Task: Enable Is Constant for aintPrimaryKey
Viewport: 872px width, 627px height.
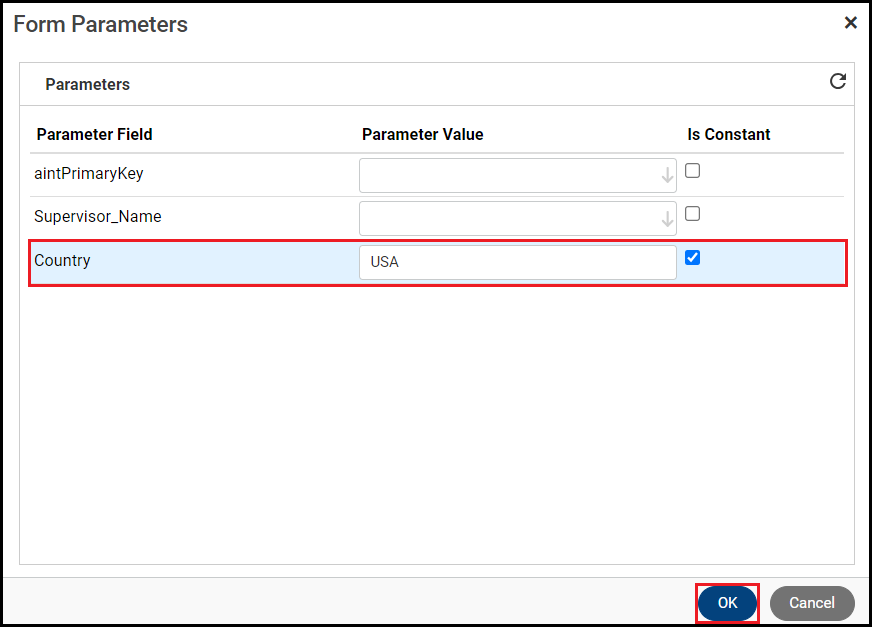Action: [x=692, y=171]
